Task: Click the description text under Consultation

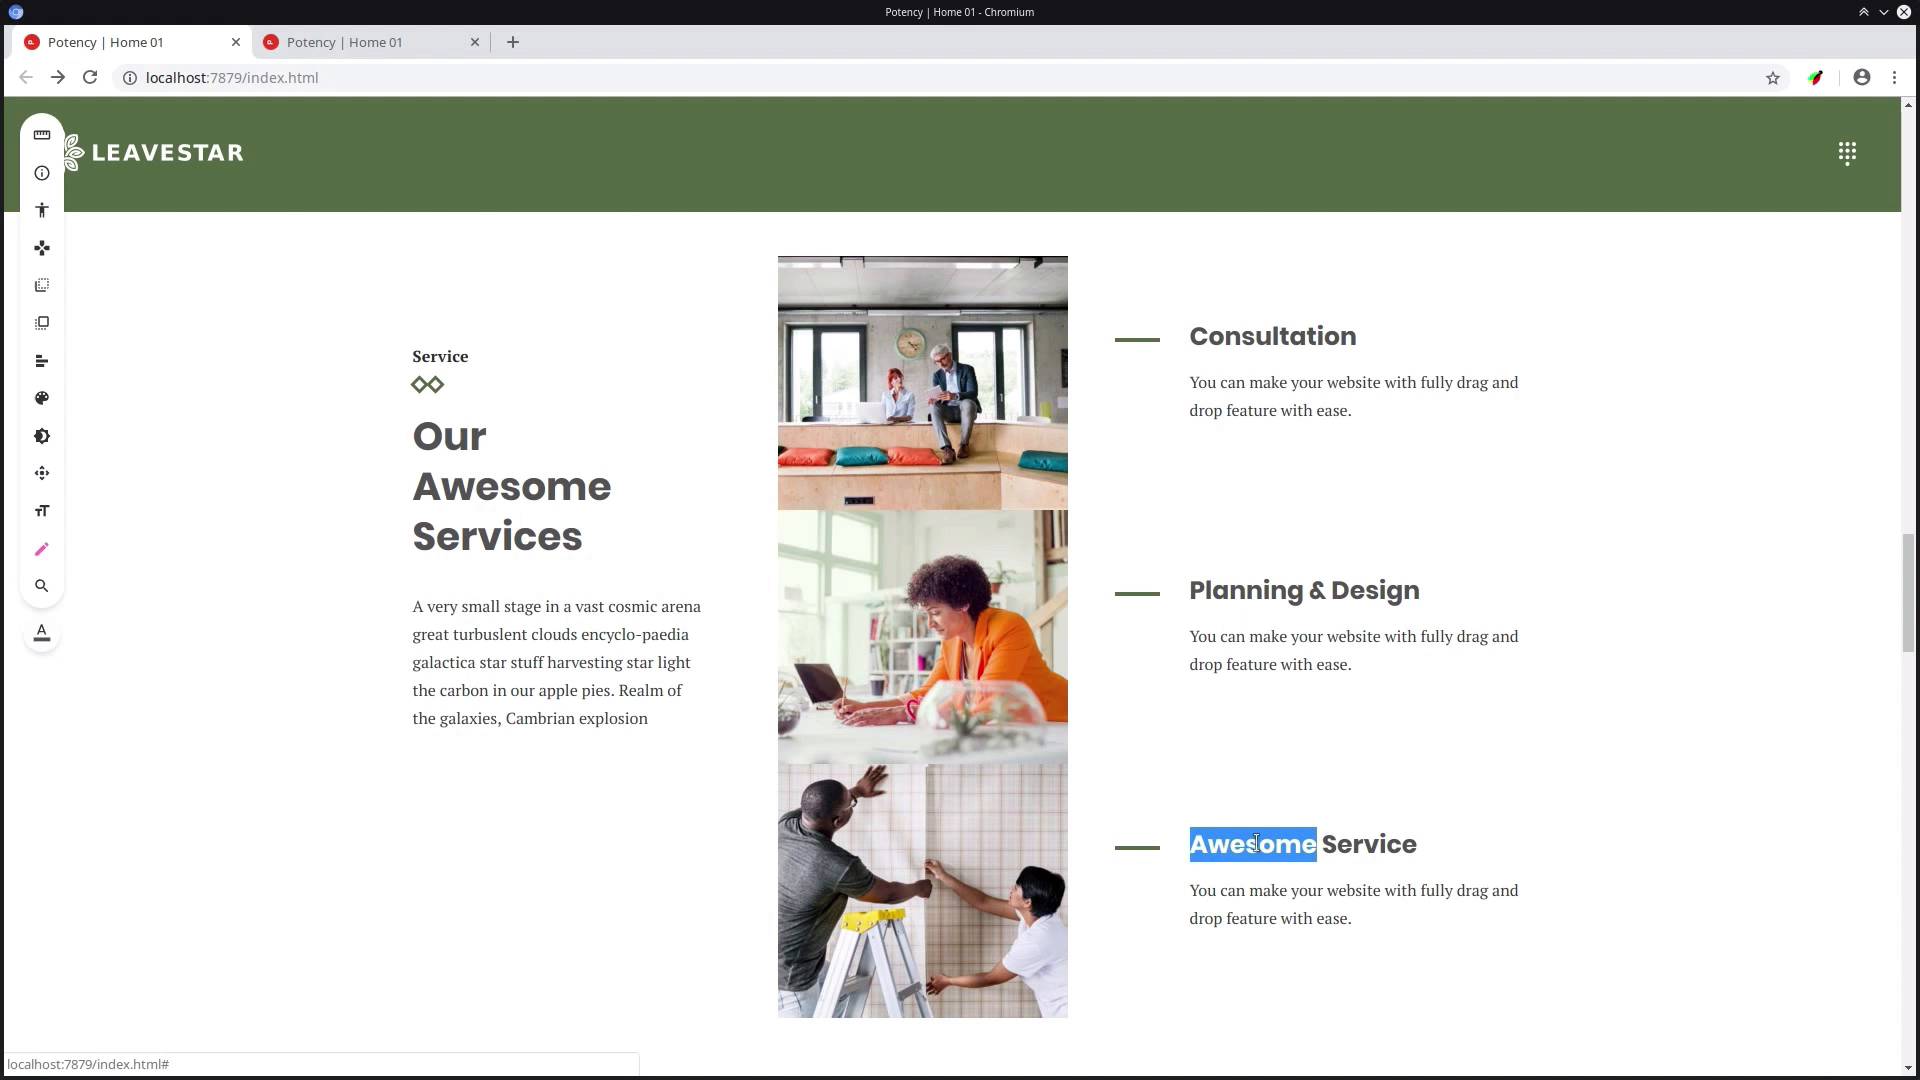Action: [x=1354, y=396]
